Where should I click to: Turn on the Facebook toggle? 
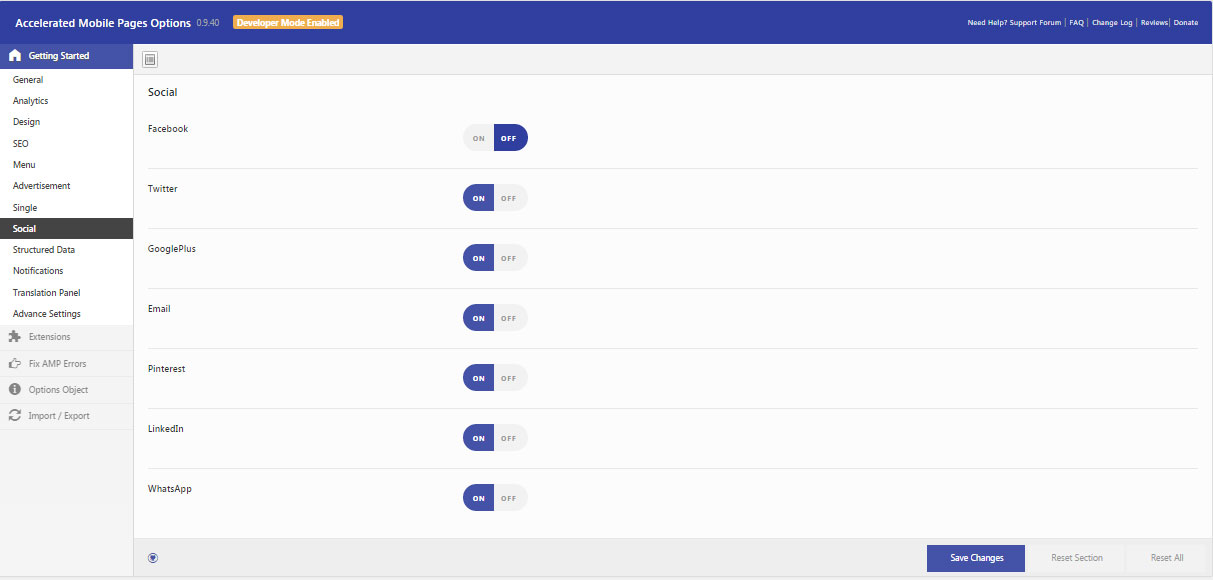tap(479, 138)
